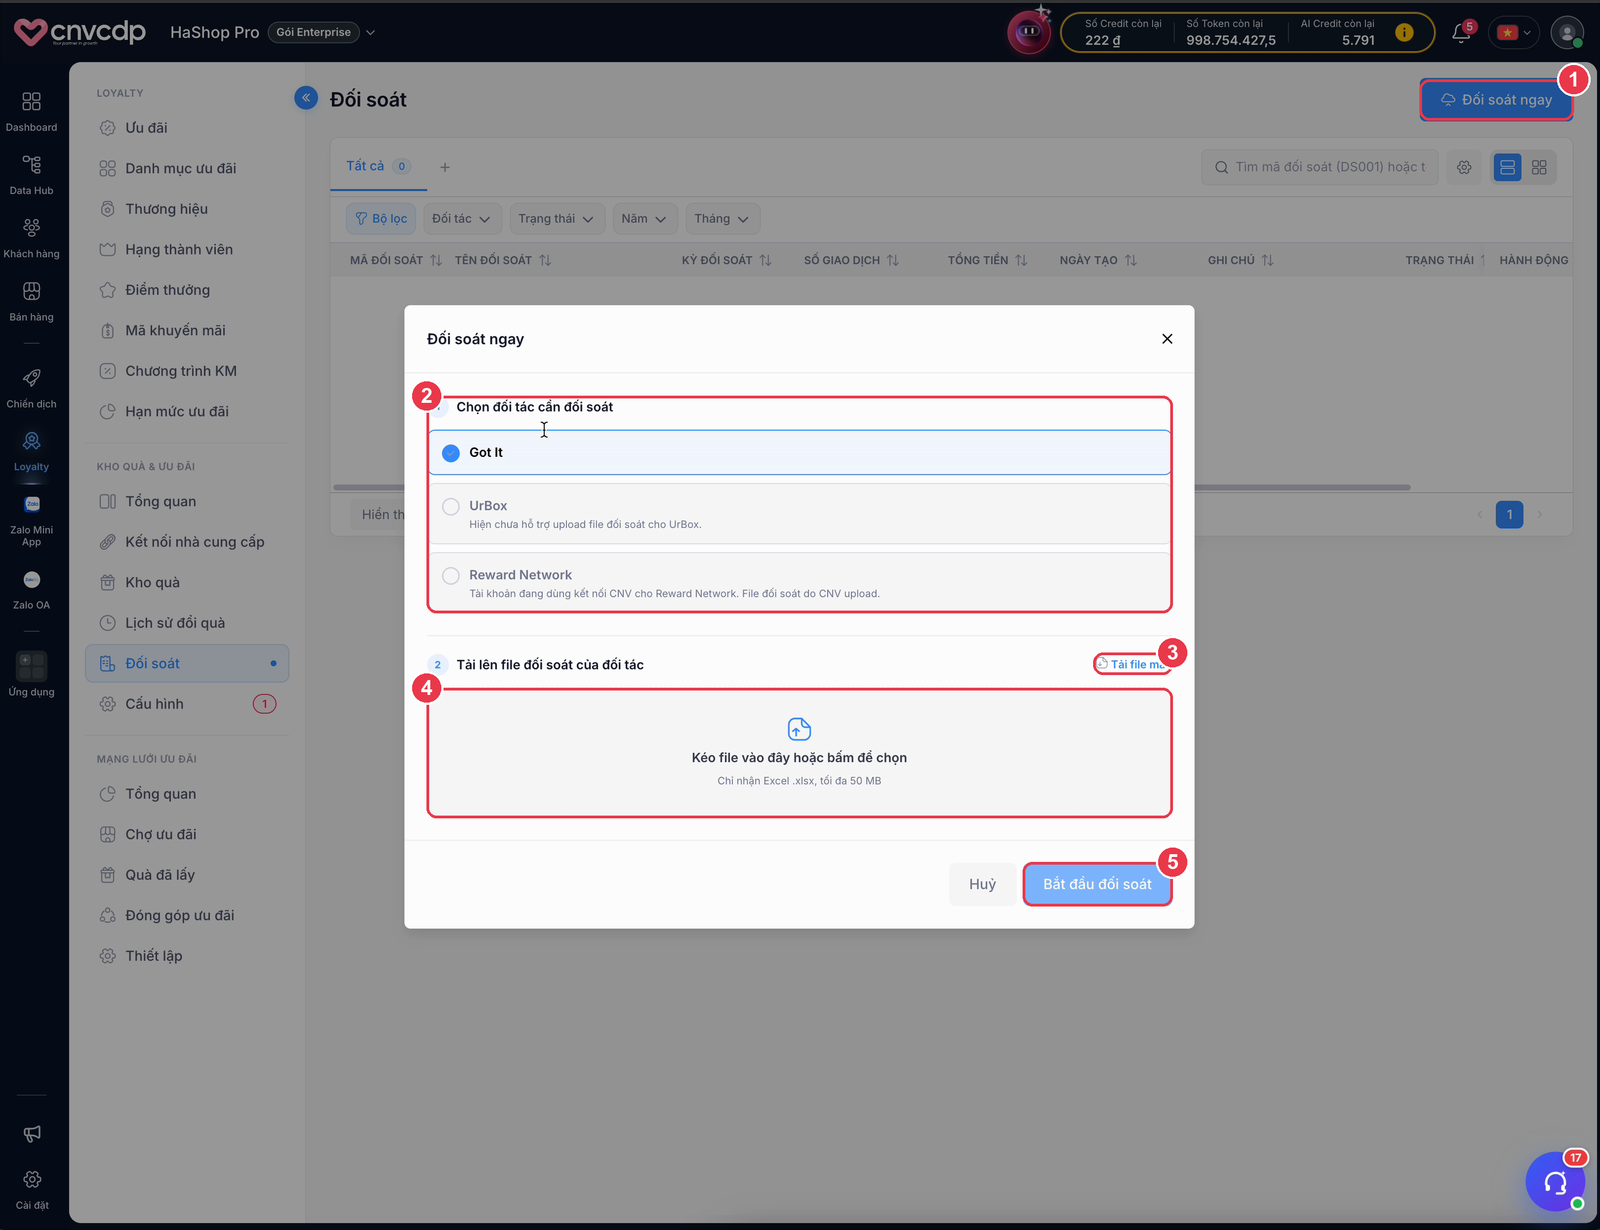This screenshot has height=1230, width=1600.
Task: Click the reconciliation code search field
Action: click(x=1319, y=167)
